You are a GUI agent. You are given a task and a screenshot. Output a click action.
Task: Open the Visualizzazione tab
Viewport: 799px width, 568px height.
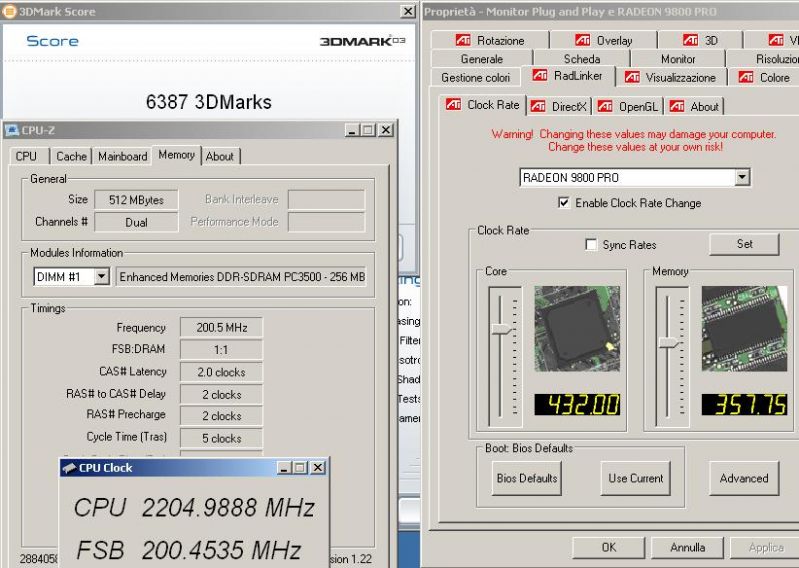pos(670,77)
